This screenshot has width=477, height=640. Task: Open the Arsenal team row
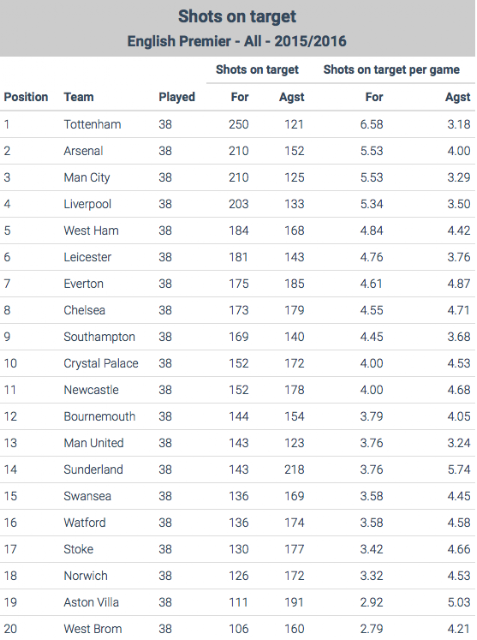pos(237,151)
